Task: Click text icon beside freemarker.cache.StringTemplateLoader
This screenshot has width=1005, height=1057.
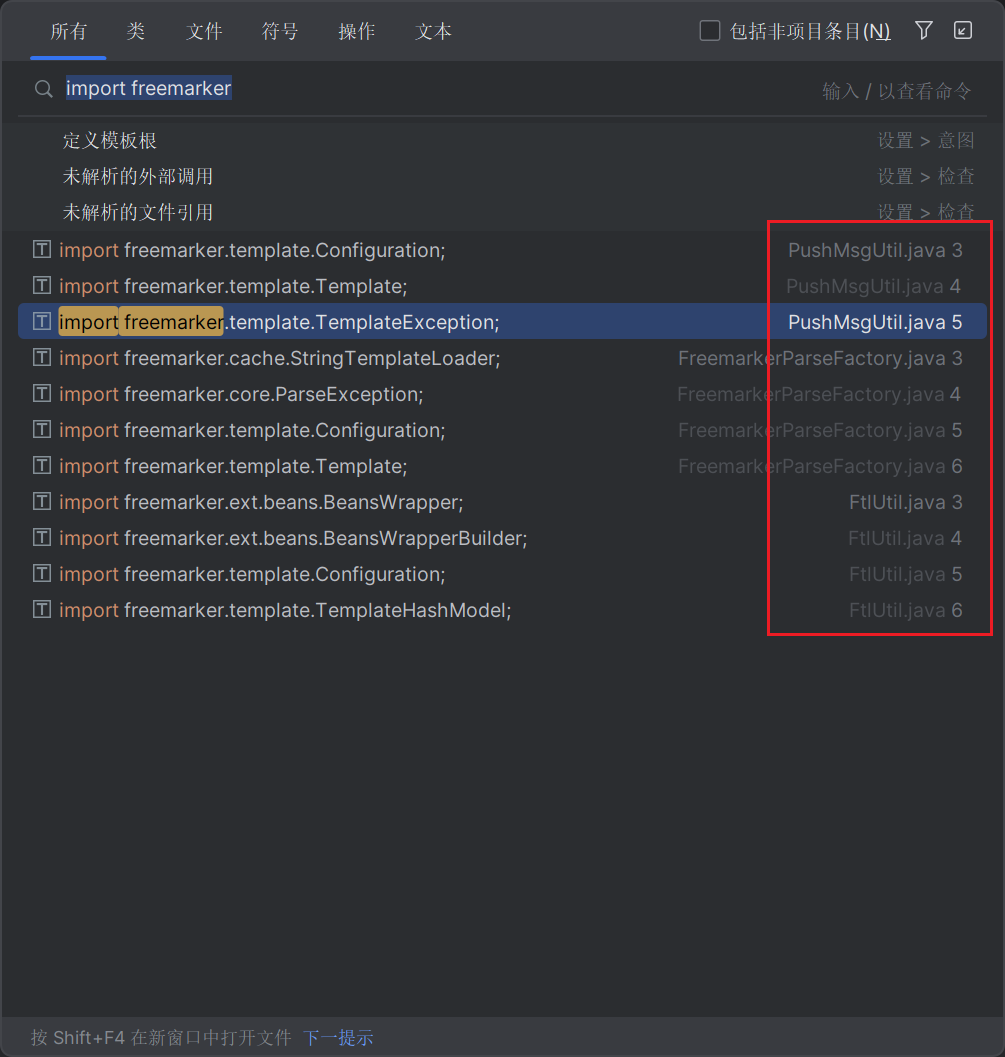Action: pyautogui.click(x=42, y=358)
